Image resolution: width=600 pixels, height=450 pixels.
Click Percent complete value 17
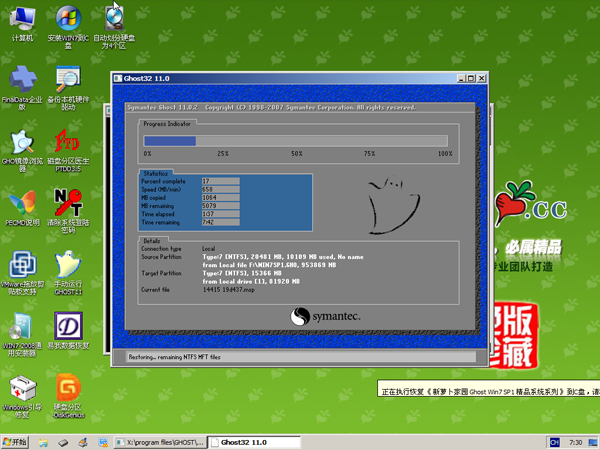tap(220, 181)
